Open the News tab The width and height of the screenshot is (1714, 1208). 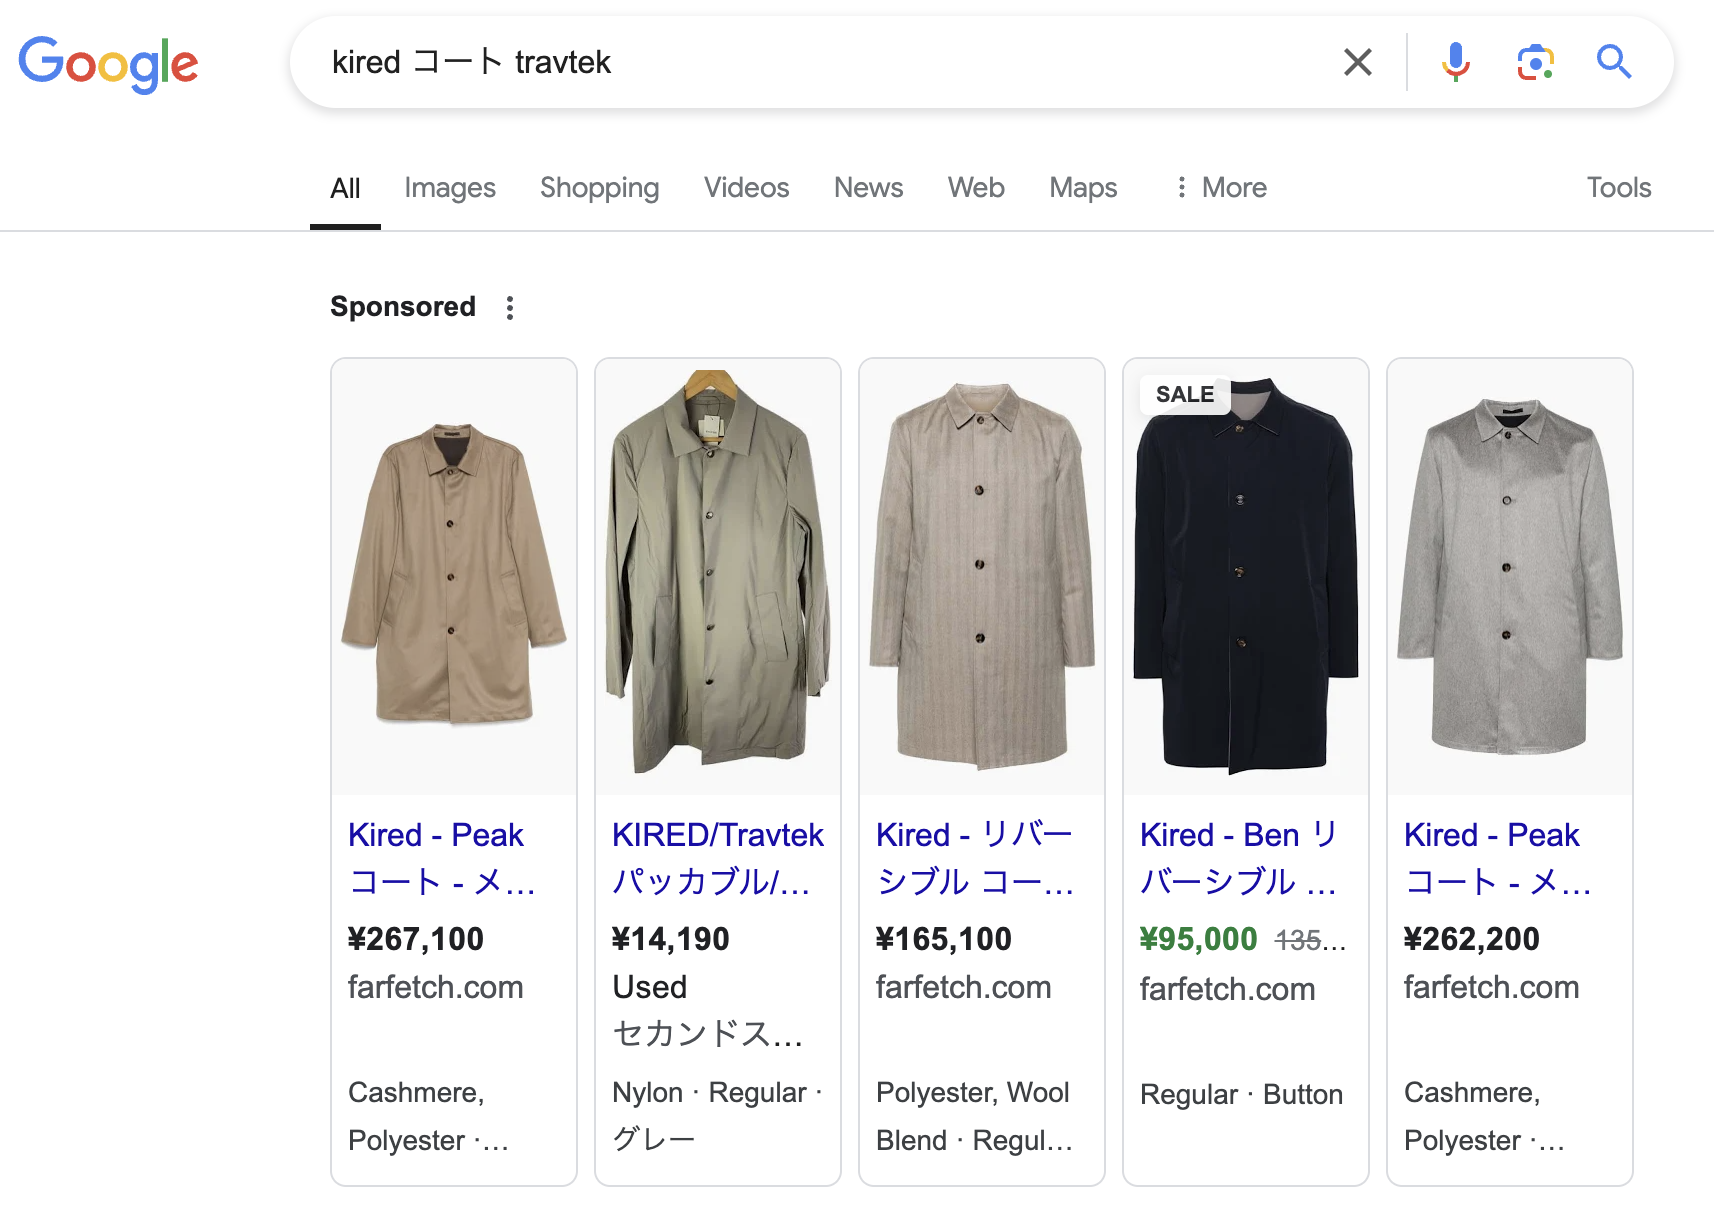tap(869, 188)
